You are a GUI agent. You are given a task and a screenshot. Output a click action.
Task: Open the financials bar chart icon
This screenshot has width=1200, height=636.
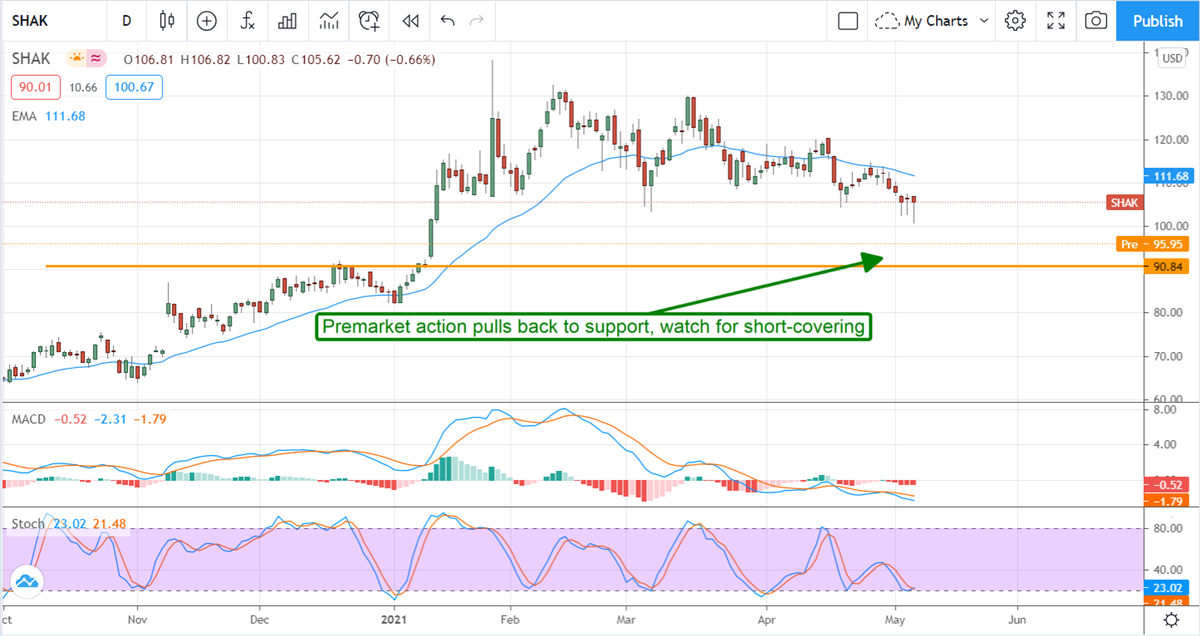(287, 20)
